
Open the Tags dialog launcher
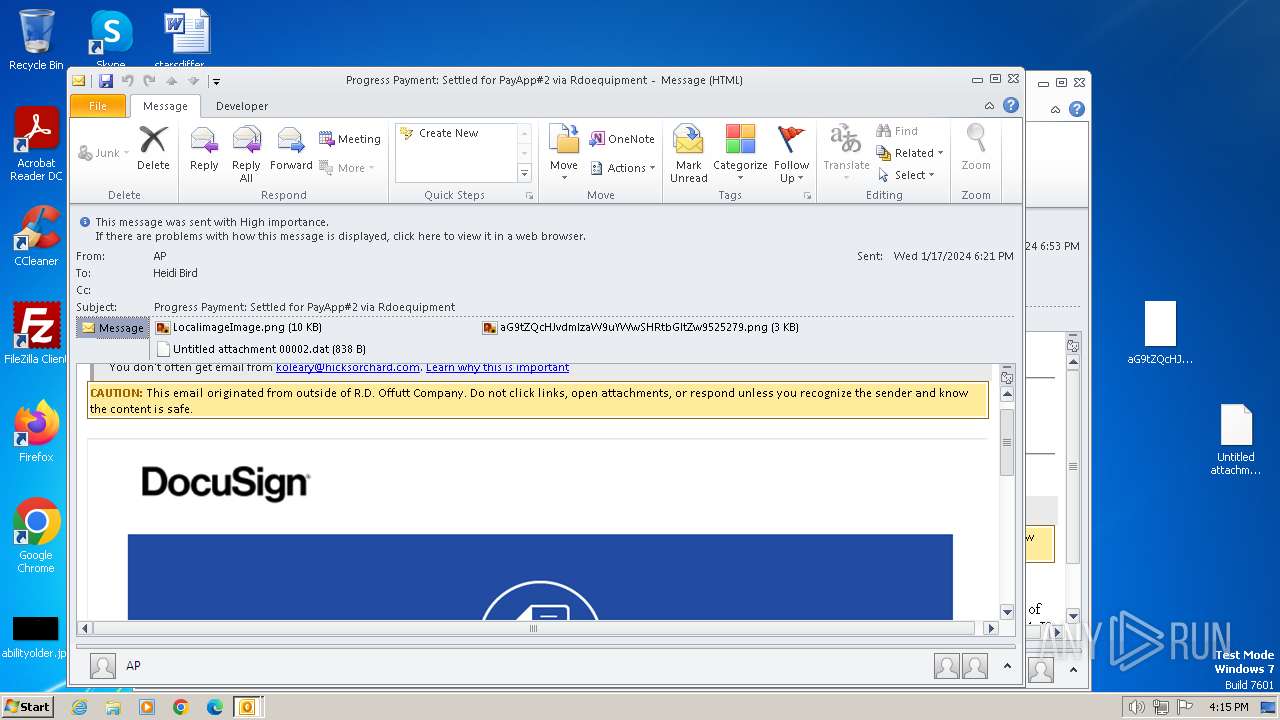[807, 196]
